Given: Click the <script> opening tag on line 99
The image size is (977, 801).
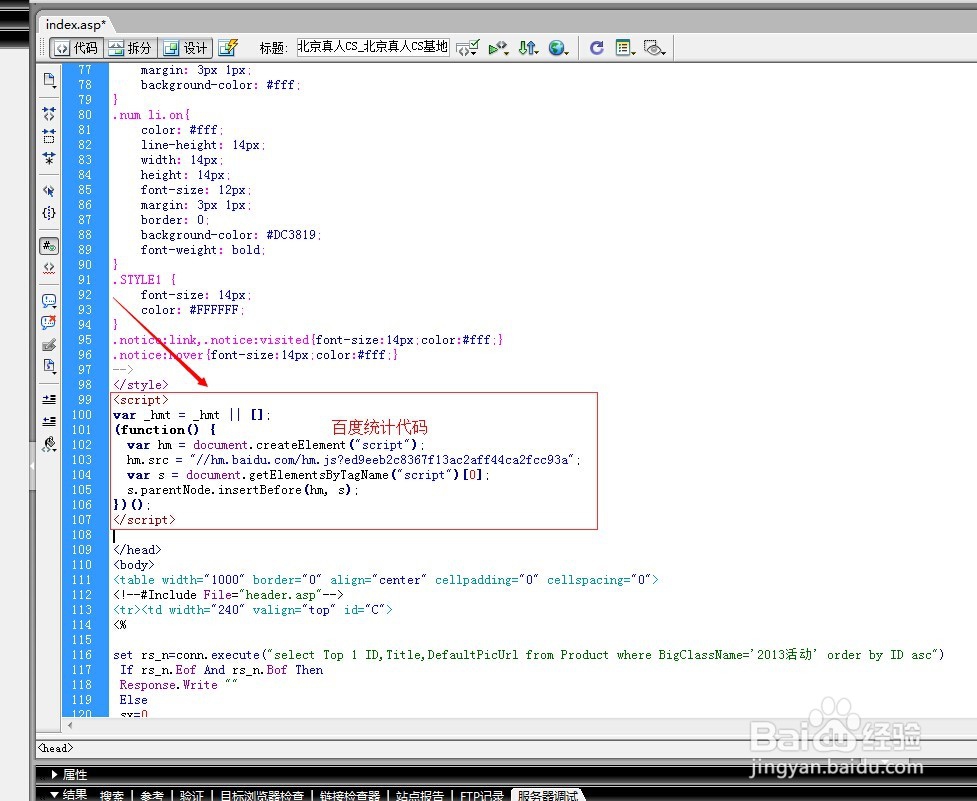Looking at the screenshot, I should pos(141,400).
